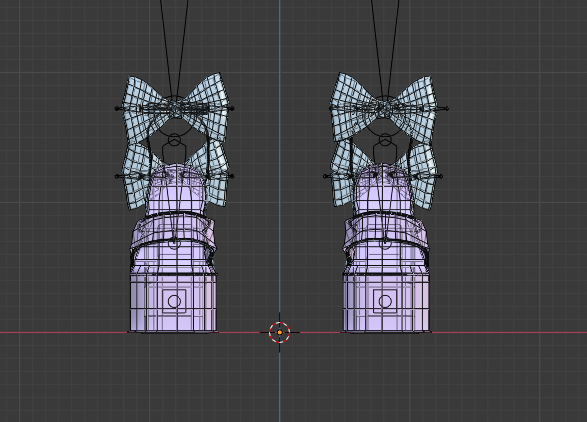Viewport: 587px width, 422px height.
Task: Select the right model's square base block
Action: [x=385, y=302]
